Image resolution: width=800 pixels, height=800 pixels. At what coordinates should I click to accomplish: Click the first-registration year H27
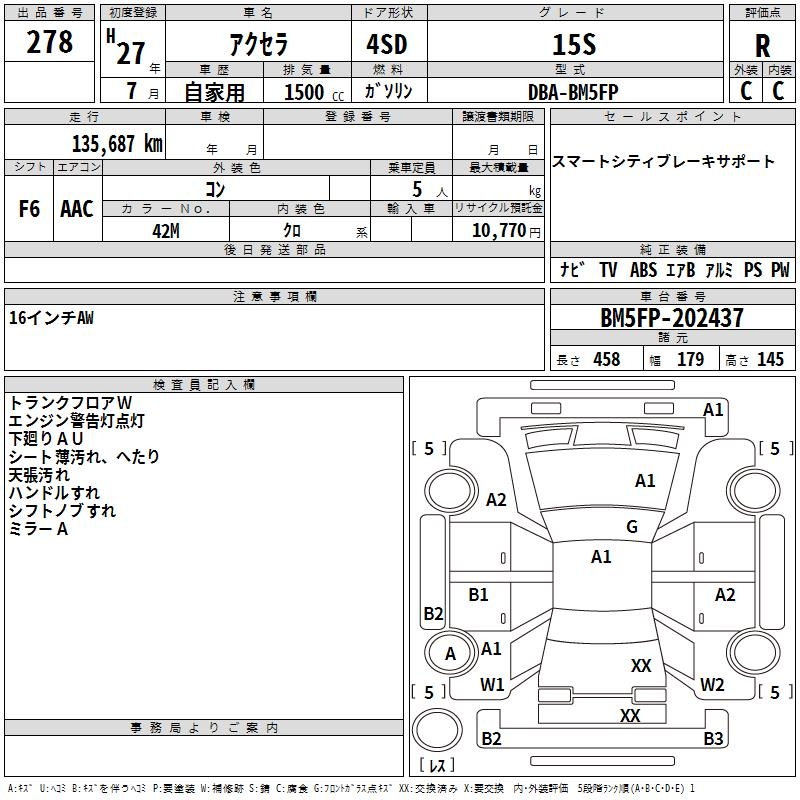126,47
